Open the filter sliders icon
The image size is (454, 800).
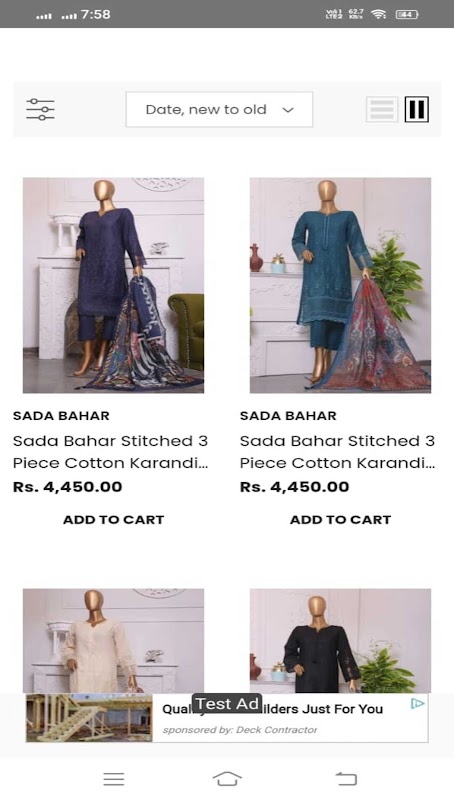40,109
